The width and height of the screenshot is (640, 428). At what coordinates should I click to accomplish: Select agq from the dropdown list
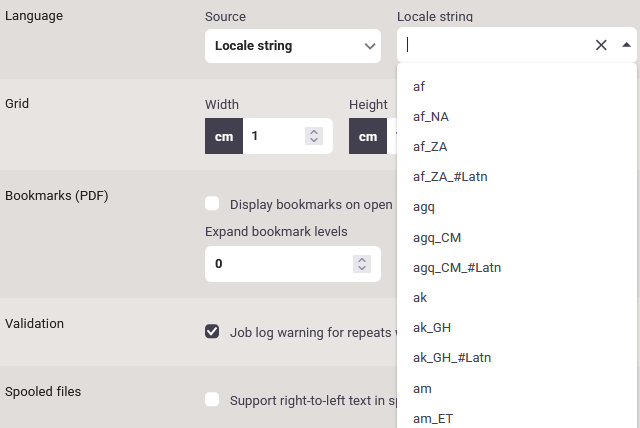click(424, 207)
